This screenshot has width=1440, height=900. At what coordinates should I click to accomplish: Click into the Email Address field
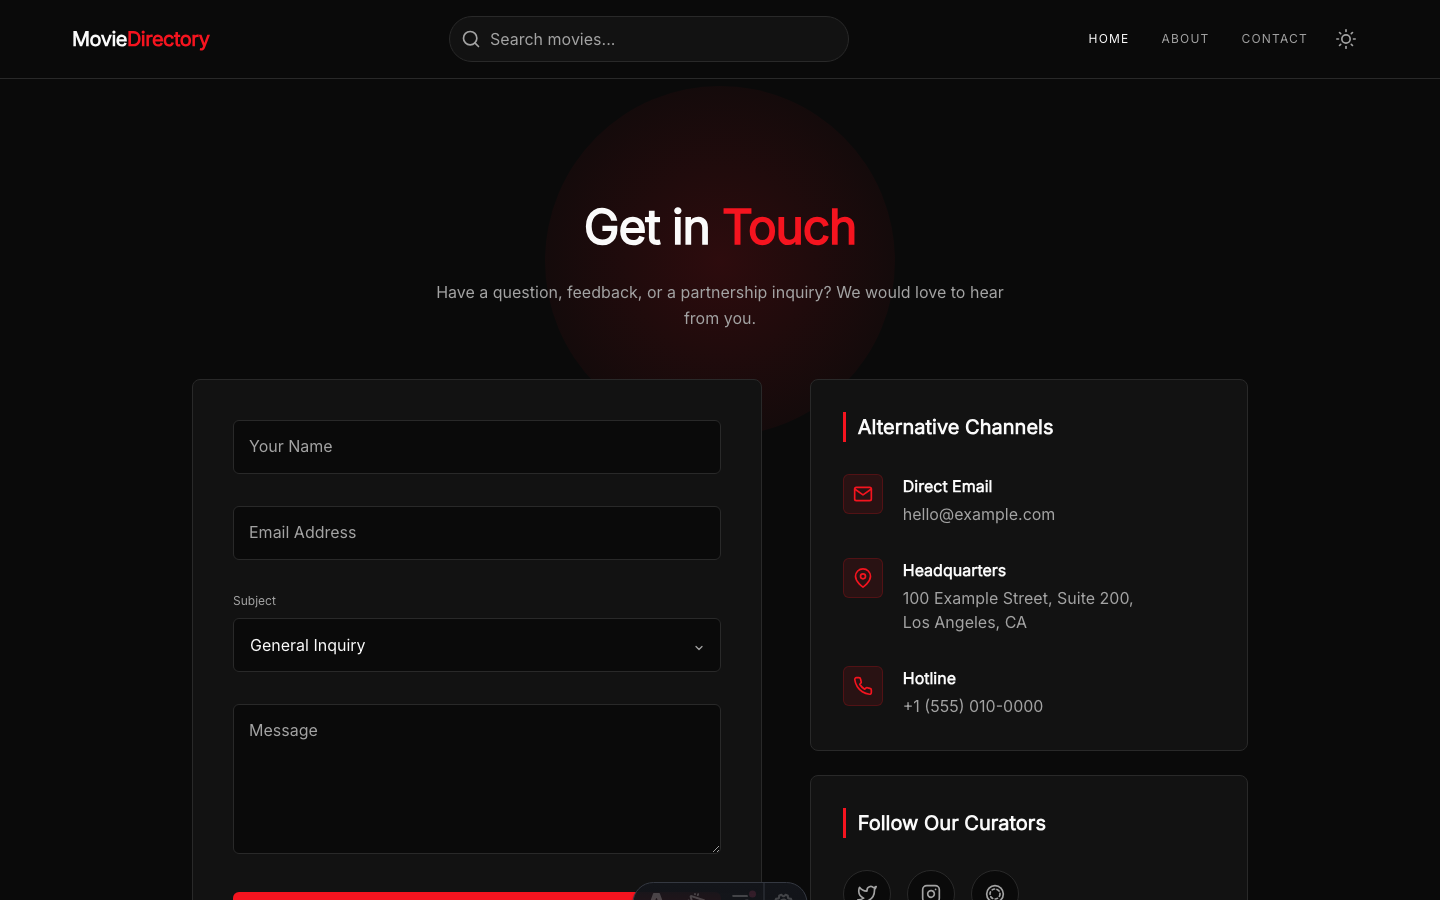477,533
